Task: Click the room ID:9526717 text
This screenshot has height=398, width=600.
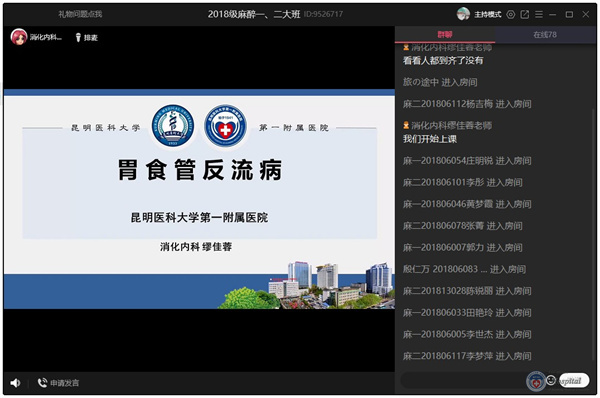Action: [x=323, y=14]
